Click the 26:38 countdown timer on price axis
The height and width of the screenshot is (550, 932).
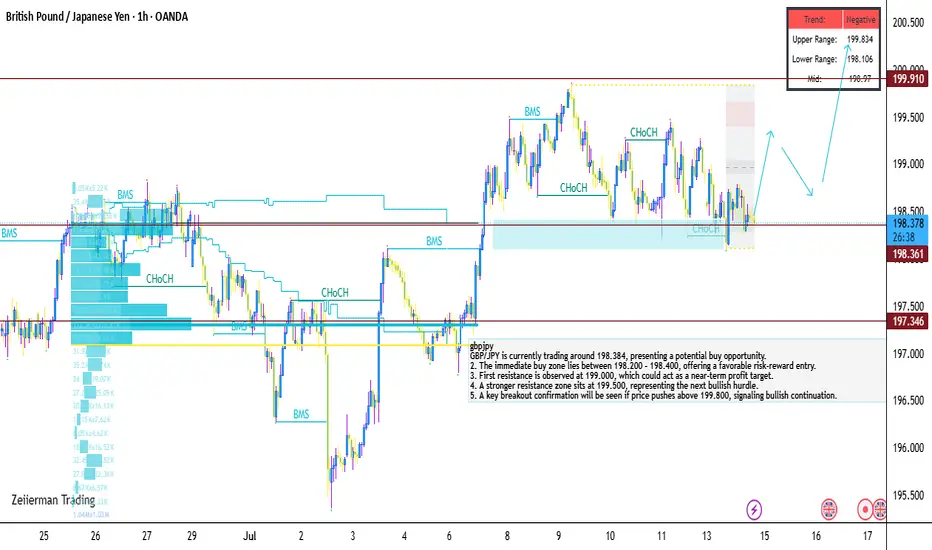903,237
